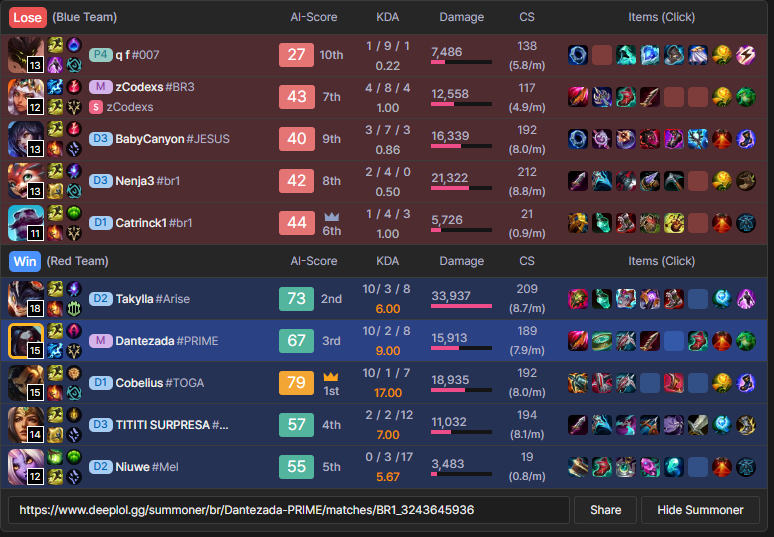This screenshot has height=537, width=774.
Task: Click boots item at end of BabyCanyon row
Action: pyautogui.click(x=745, y=139)
